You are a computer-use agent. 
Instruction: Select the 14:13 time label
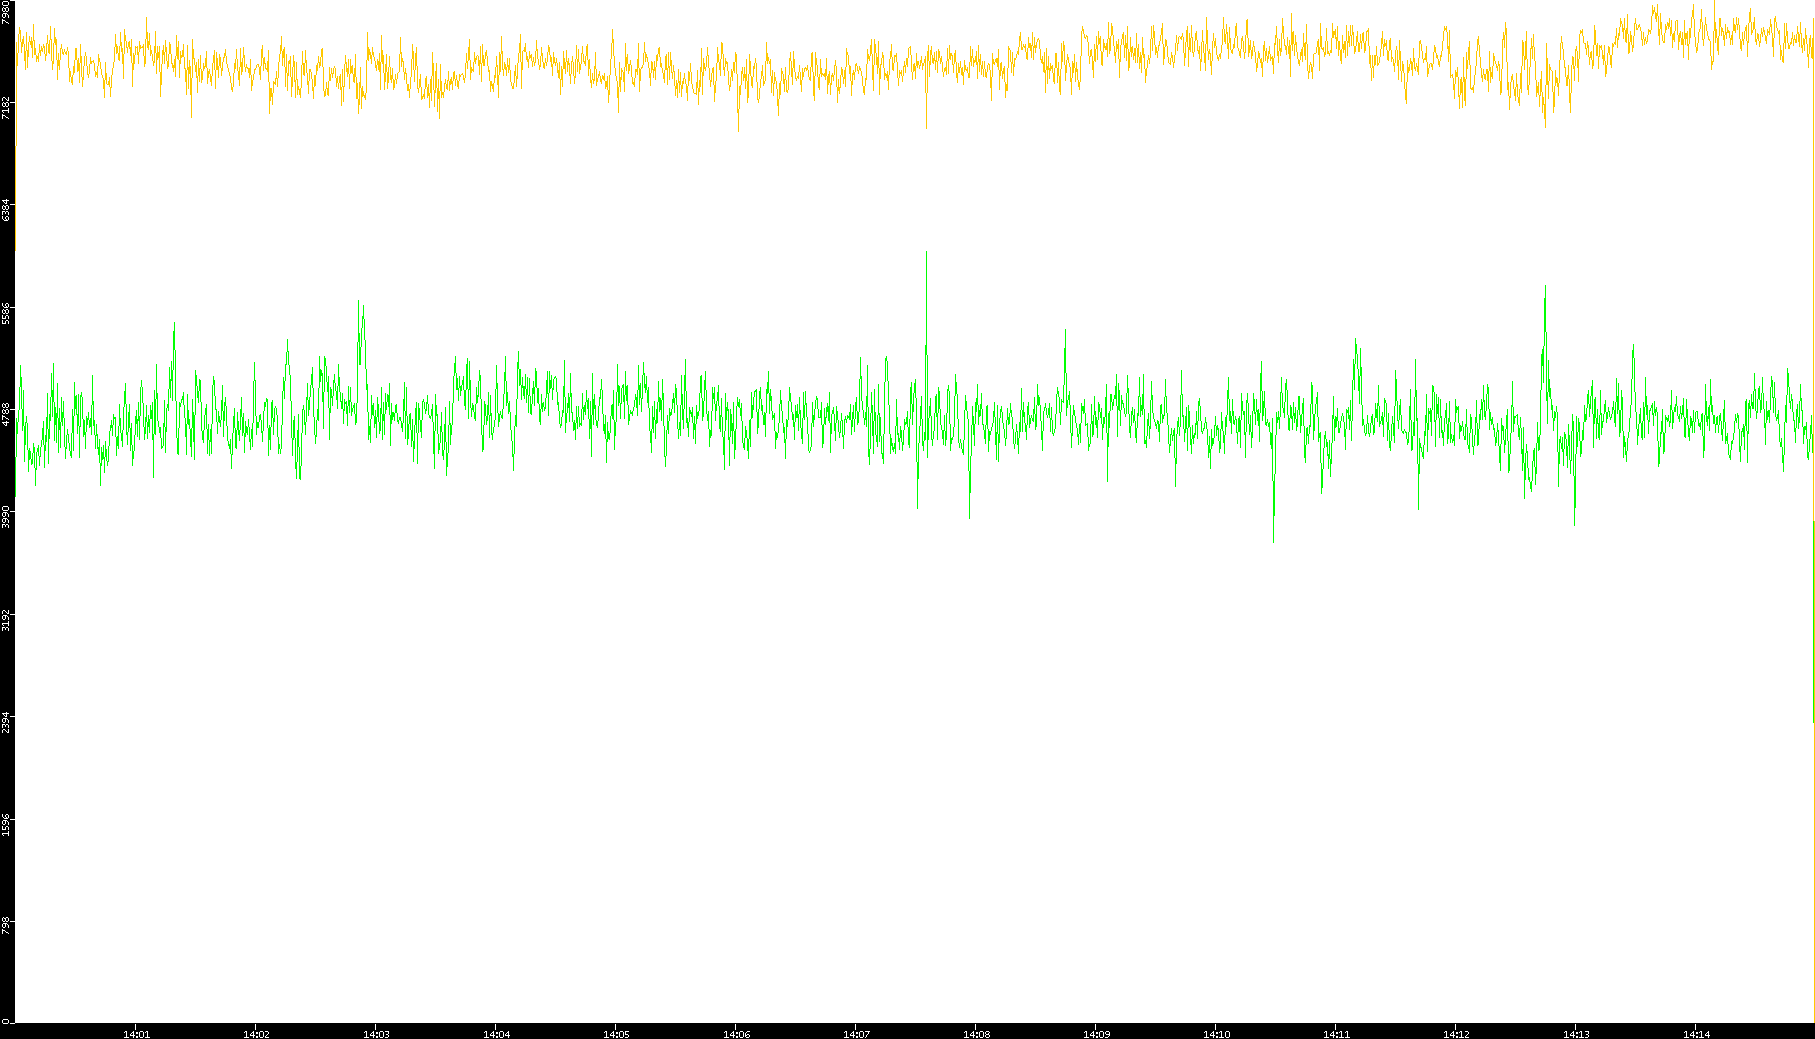click(x=1576, y=1034)
